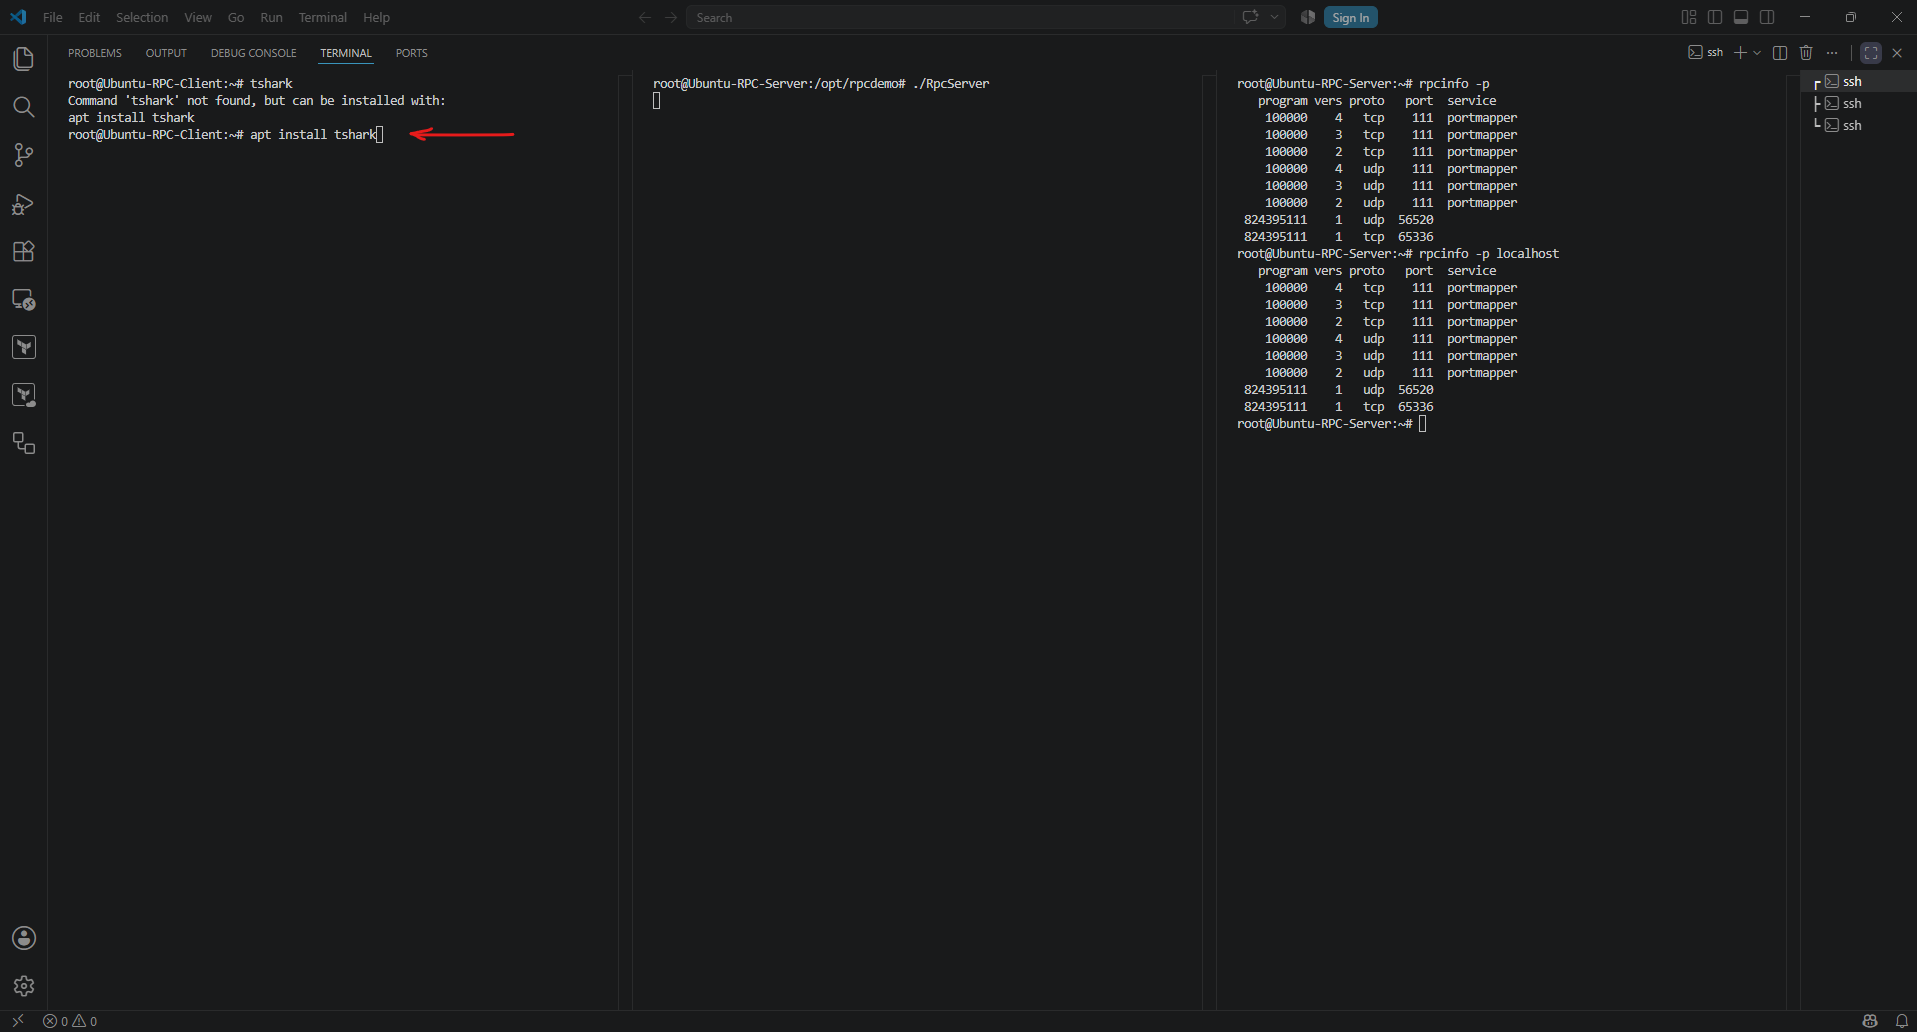This screenshot has height=1032, width=1917.
Task: Switch to the DEBUG CONSOLE tab
Action: [253, 53]
